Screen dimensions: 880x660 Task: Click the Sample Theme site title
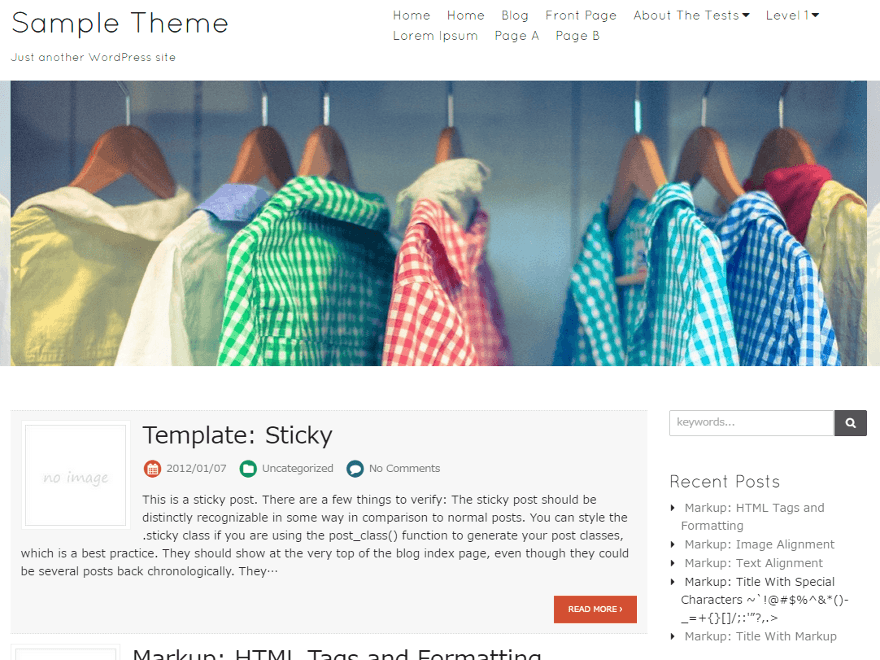tap(119, 23)
